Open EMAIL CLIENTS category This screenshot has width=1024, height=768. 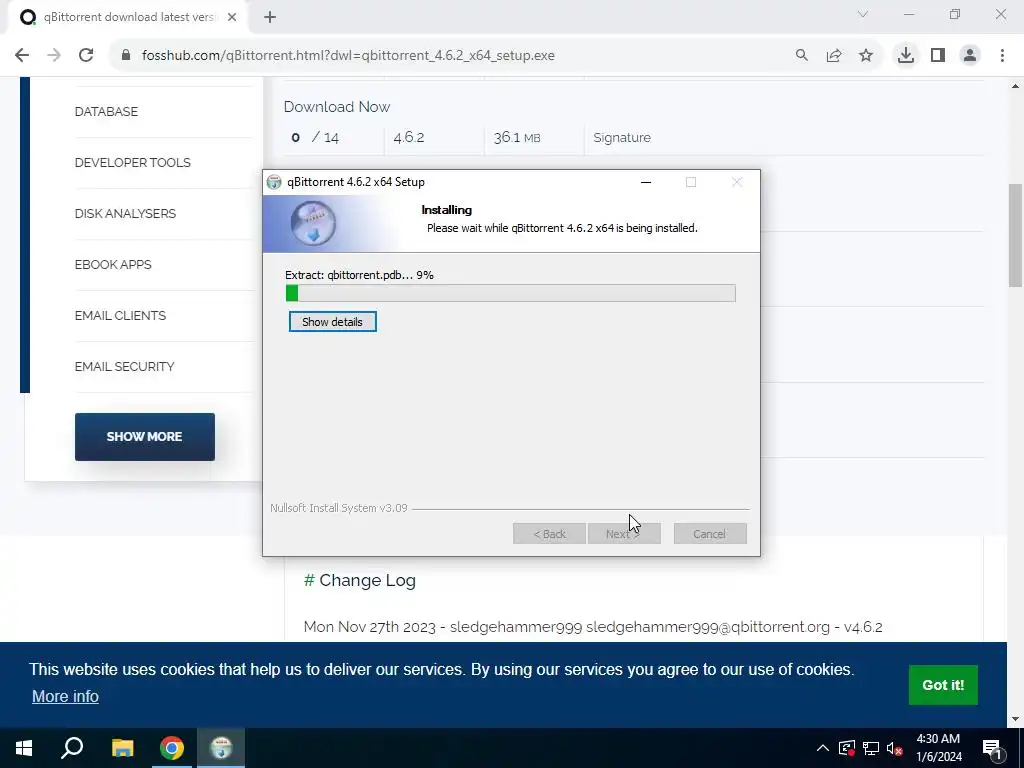(120, 315)
